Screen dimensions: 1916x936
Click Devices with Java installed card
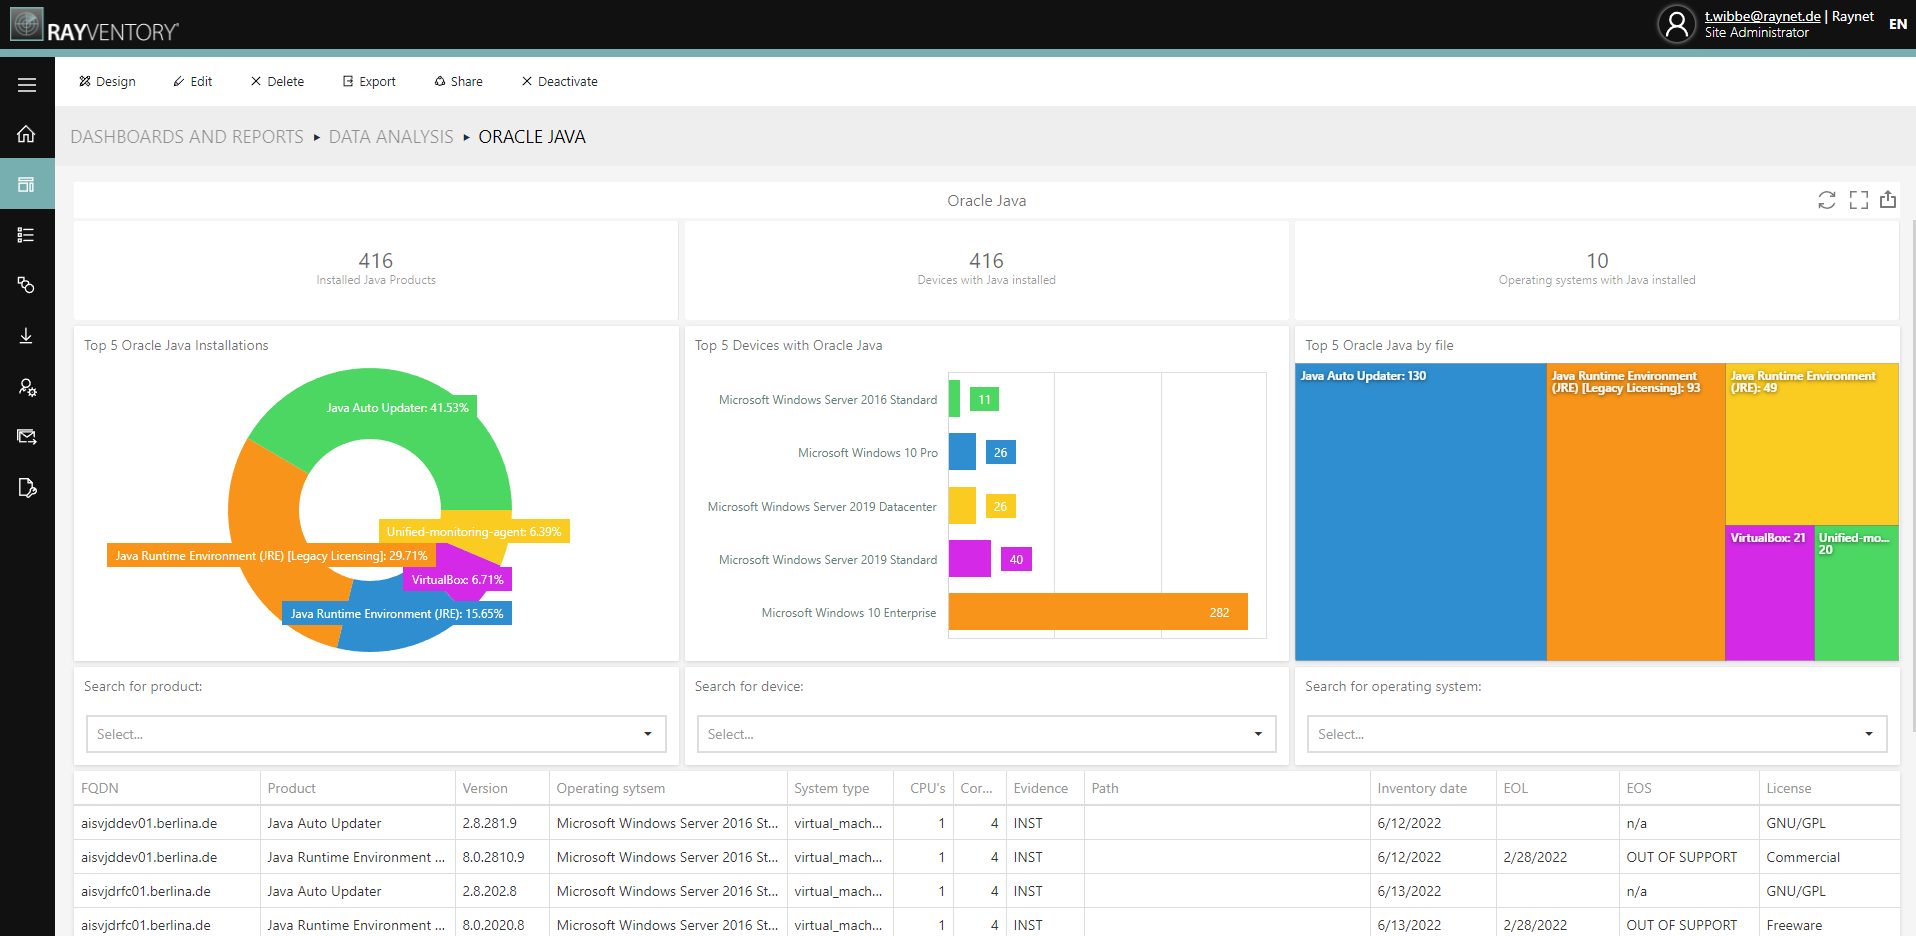(987, 270)
